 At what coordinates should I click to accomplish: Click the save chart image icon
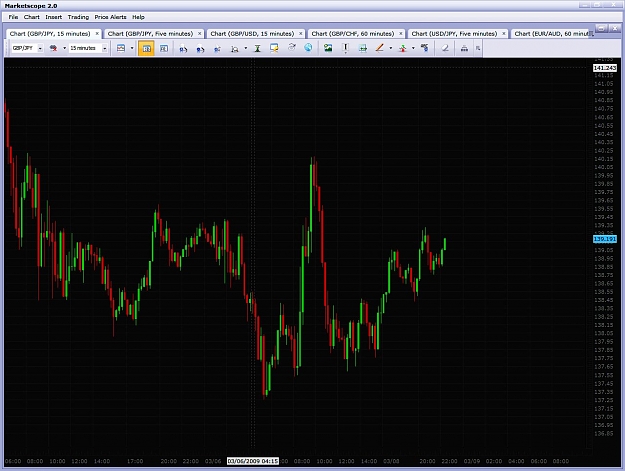328,48
